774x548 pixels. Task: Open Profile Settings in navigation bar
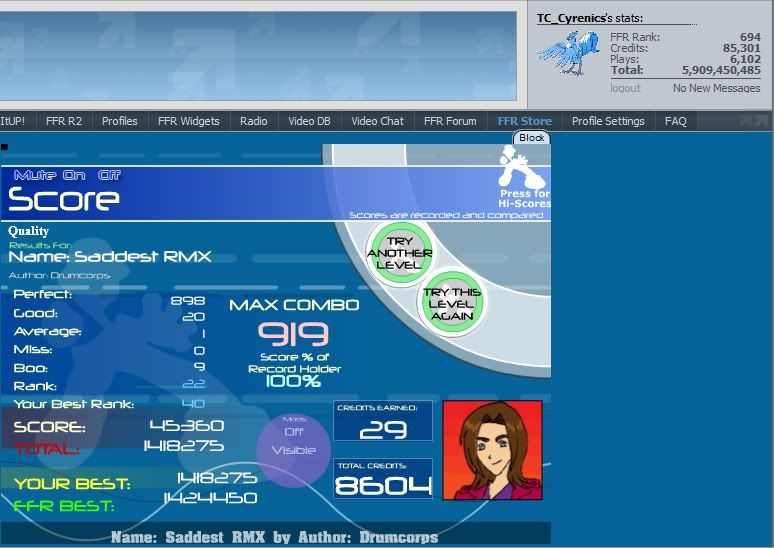tap(608, 121)
